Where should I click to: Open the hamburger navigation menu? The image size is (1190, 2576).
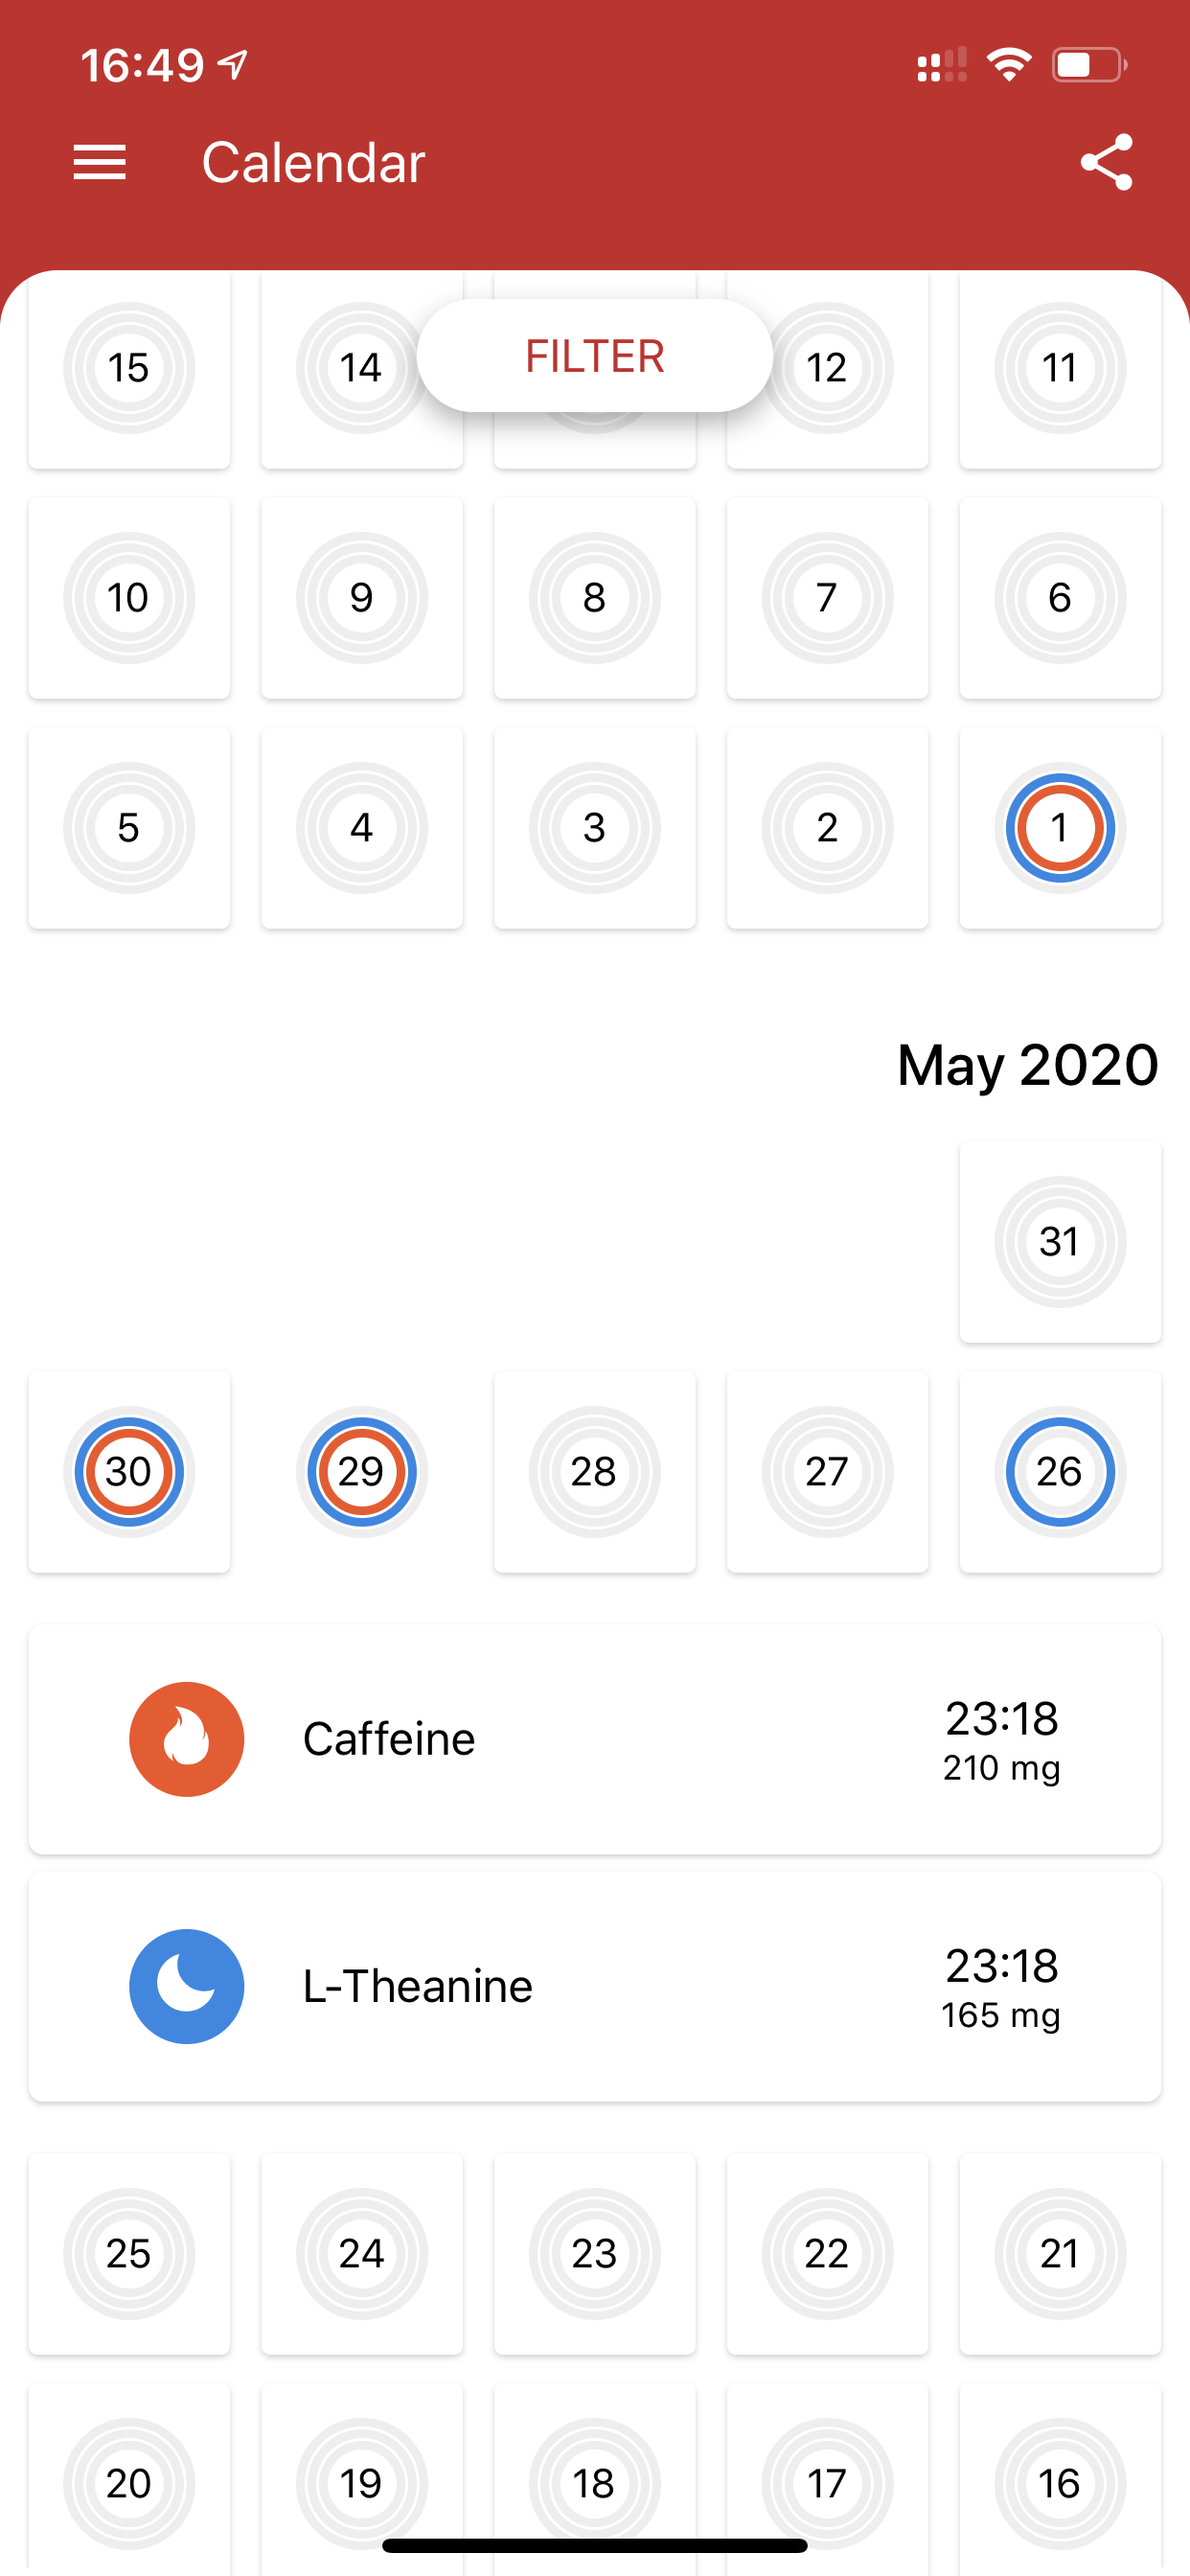pos(100,162)
